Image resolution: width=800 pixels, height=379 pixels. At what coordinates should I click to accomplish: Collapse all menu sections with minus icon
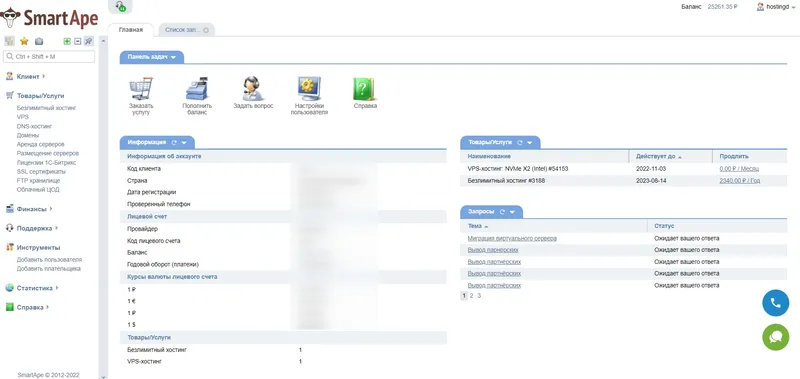pyautogui.click(x=78, y=41)
